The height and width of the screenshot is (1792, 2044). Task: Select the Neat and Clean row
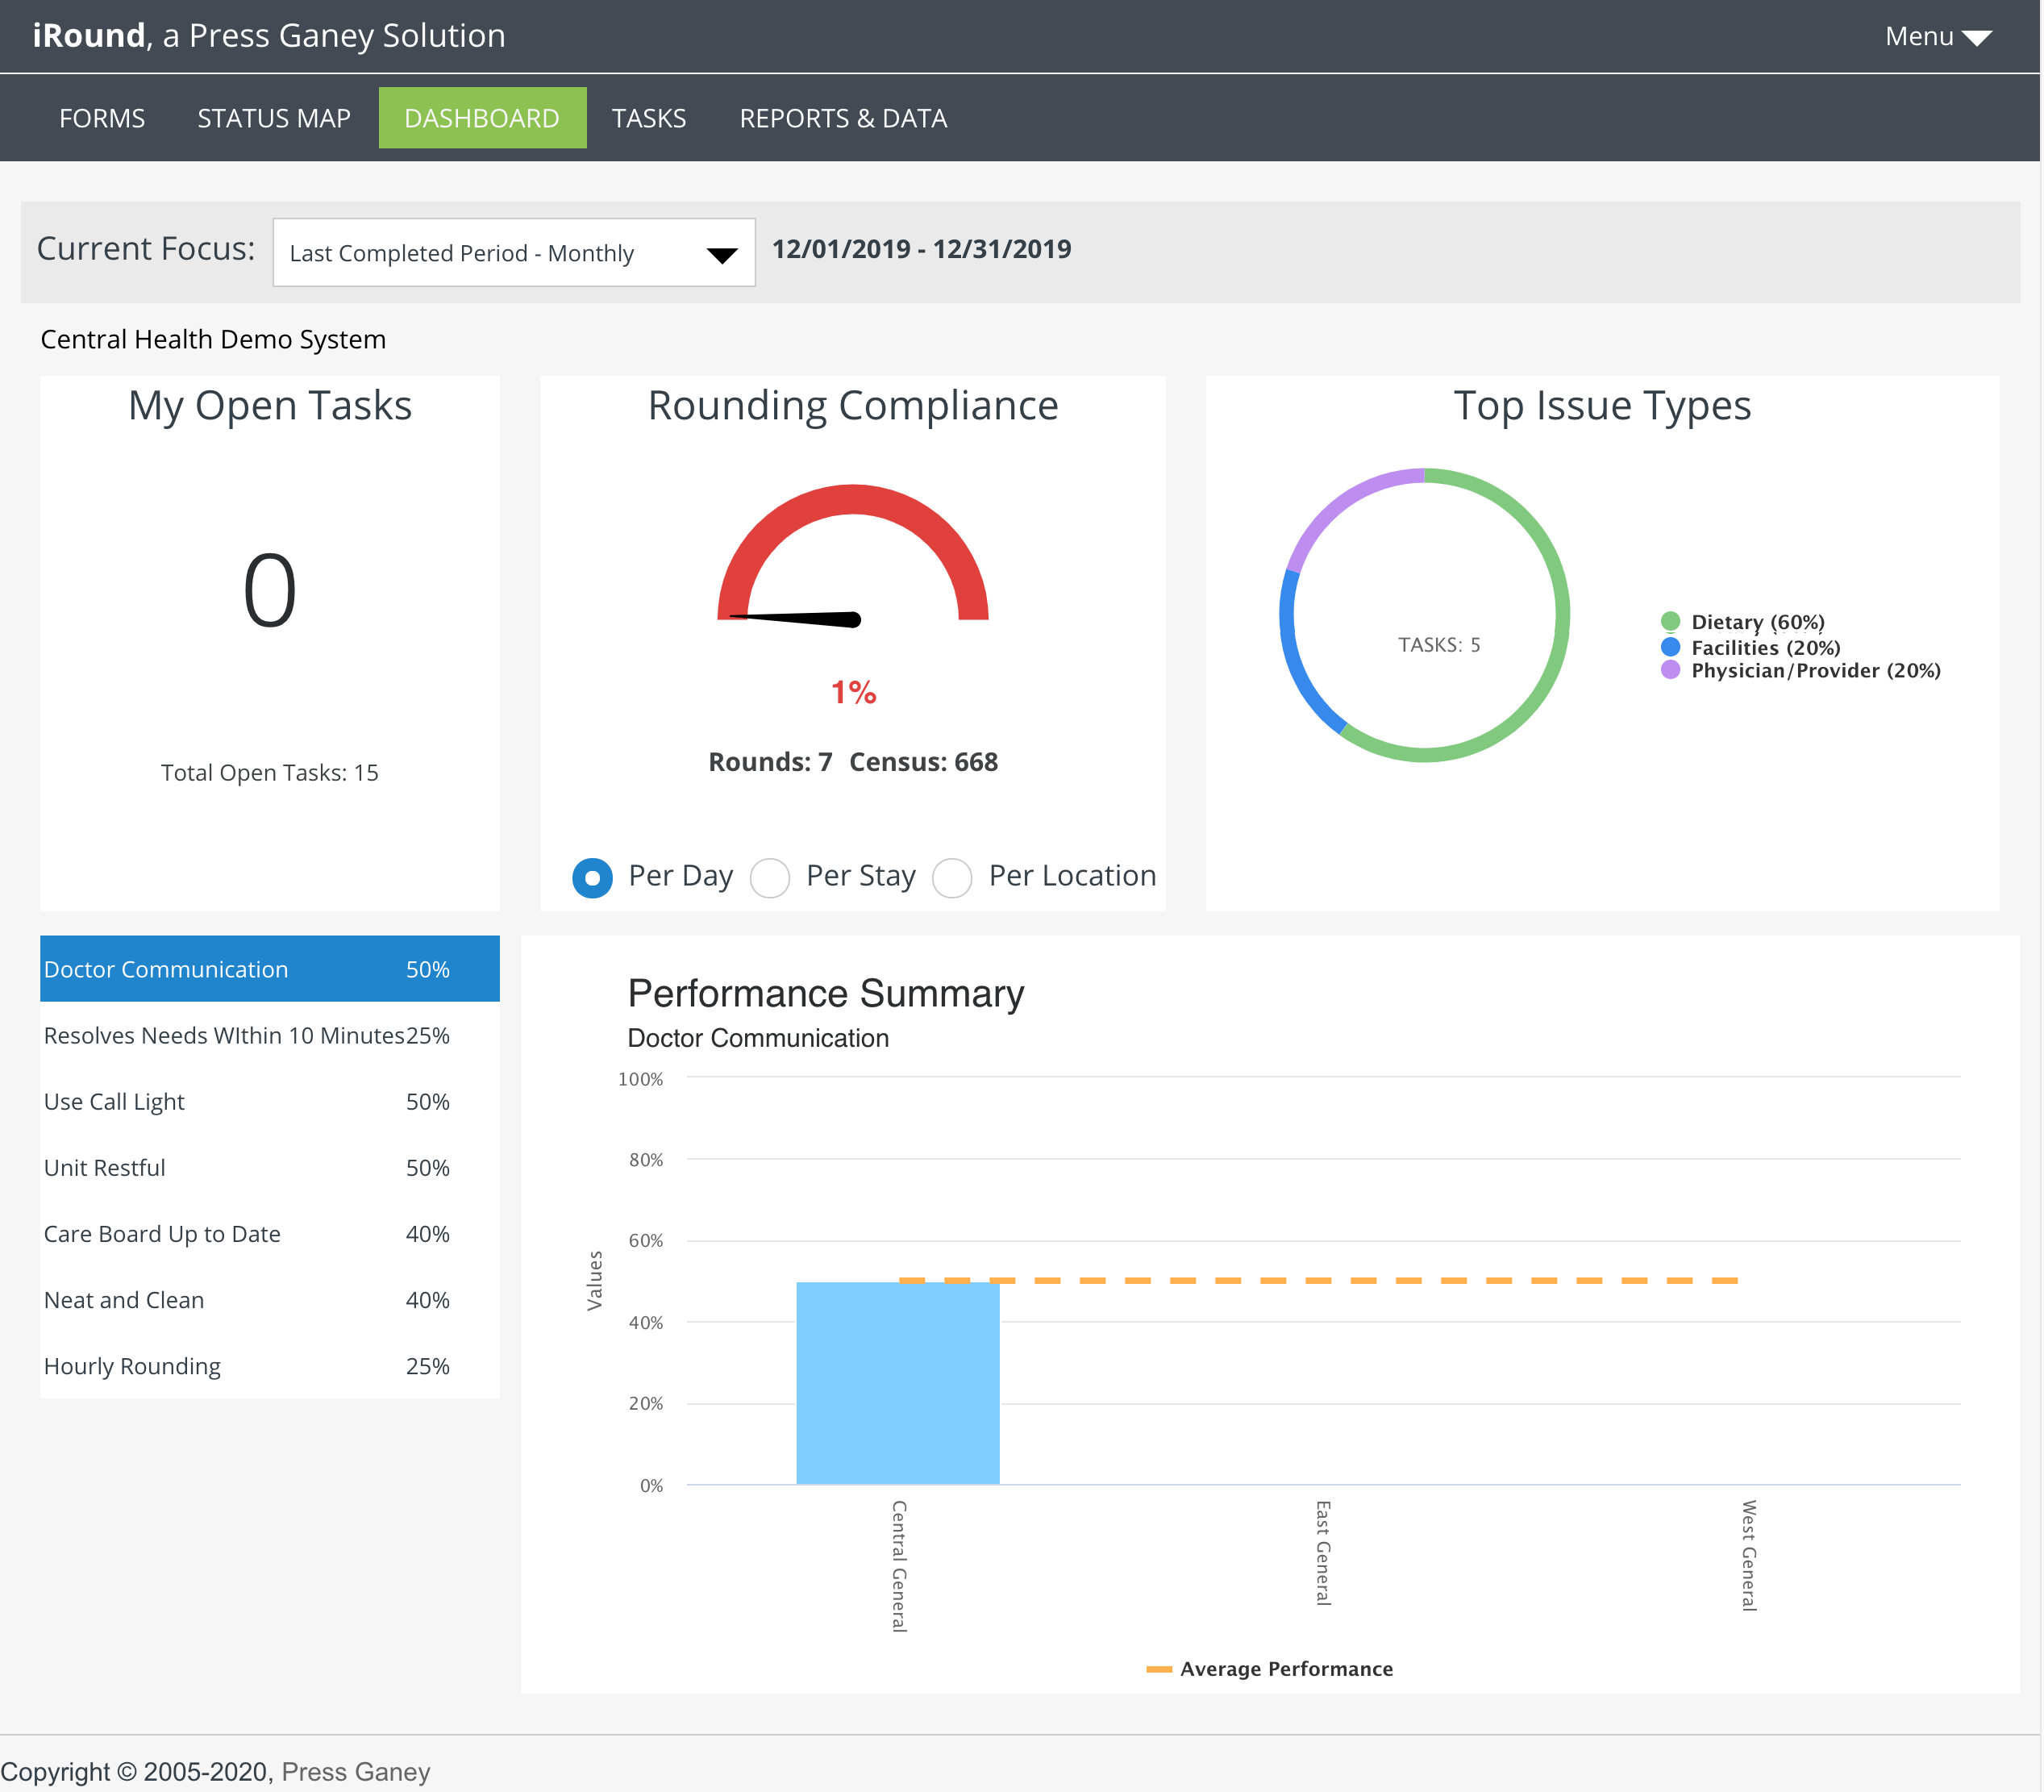point(270,1299)
